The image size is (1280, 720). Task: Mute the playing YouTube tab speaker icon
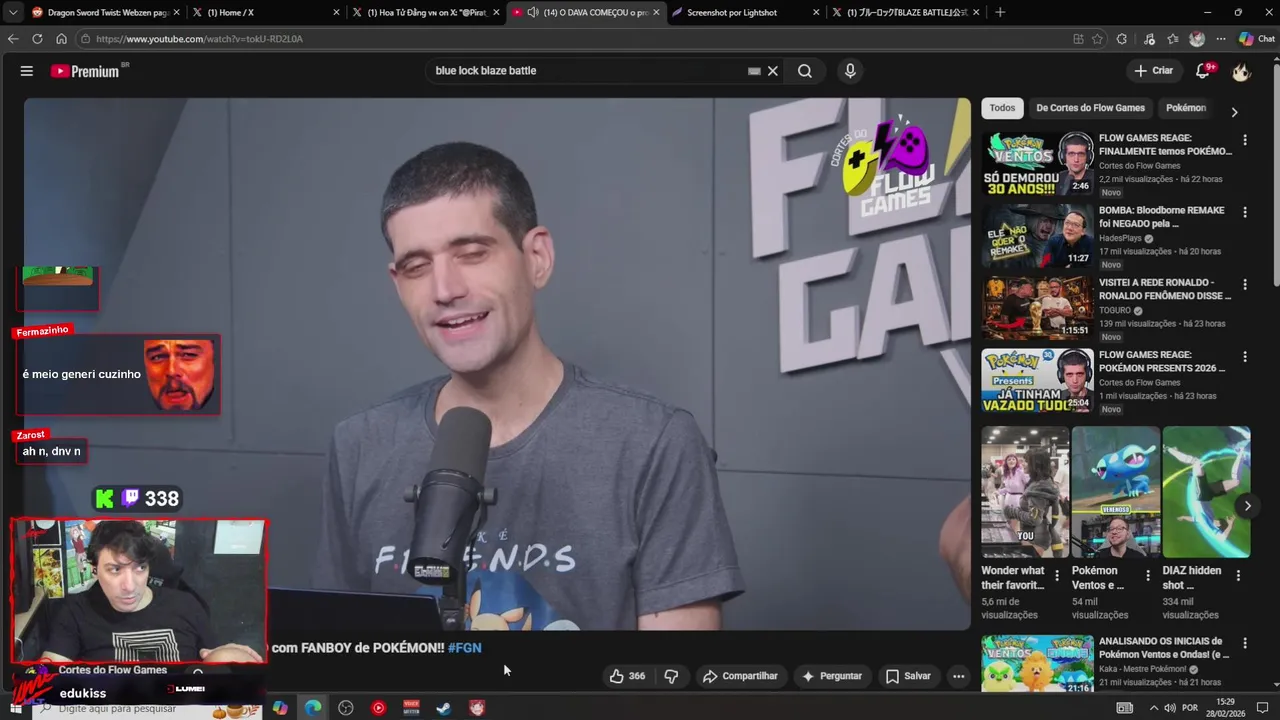click(533, 12)
